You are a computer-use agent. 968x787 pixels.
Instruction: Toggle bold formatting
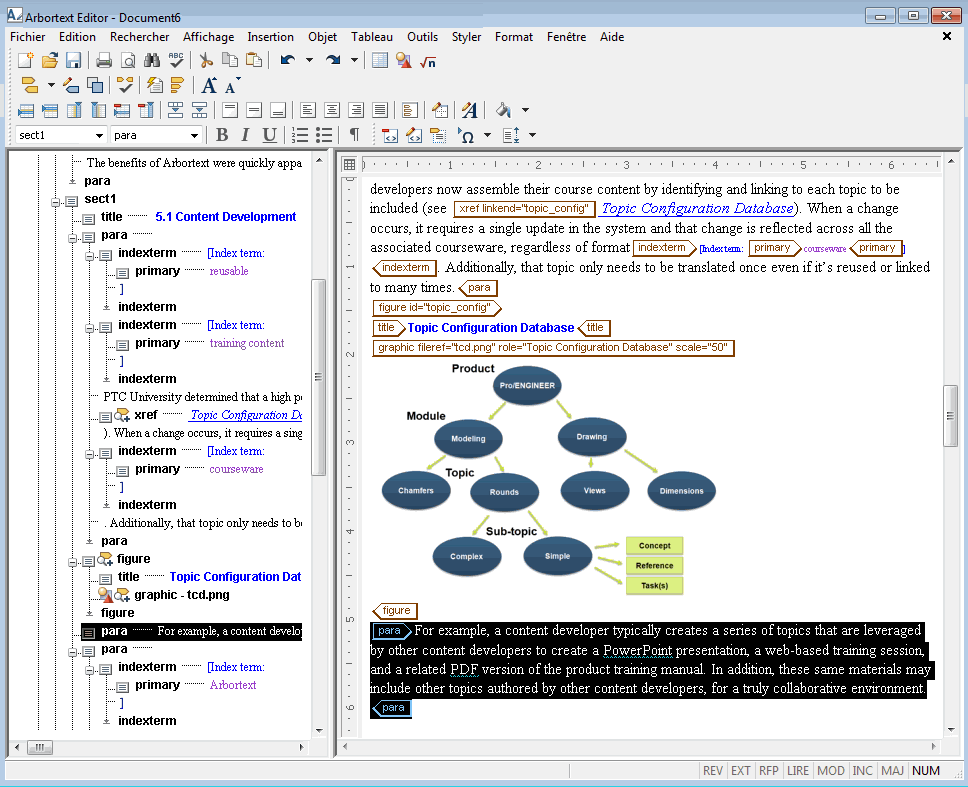(222, 135)
